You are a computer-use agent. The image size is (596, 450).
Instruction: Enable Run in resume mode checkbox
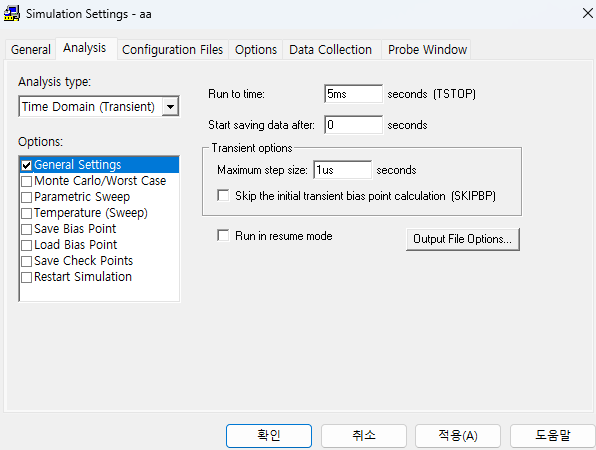(223, 235)
